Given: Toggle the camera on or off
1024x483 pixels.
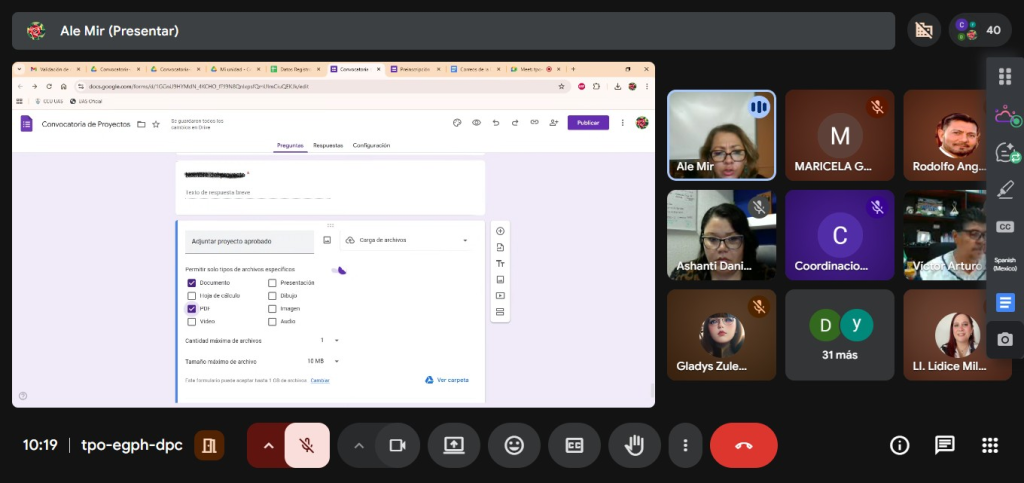Looking at the screenshot, I should point(397,446).
